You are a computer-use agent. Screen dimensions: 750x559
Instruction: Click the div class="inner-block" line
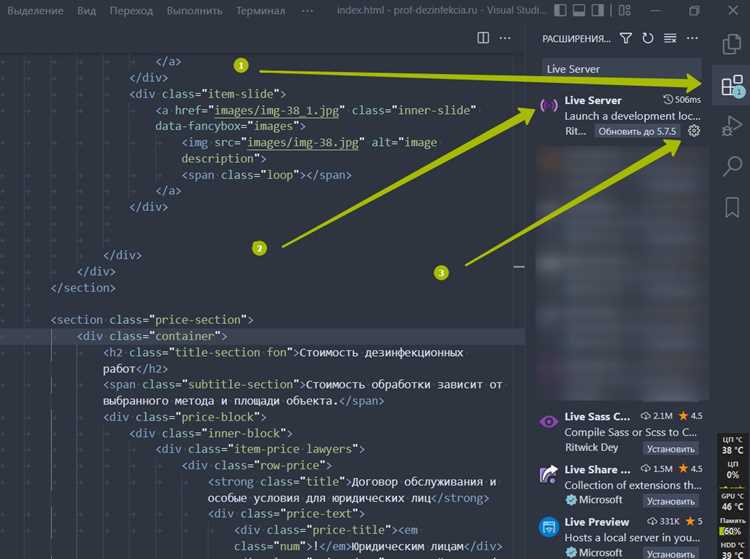click(210, 433)
